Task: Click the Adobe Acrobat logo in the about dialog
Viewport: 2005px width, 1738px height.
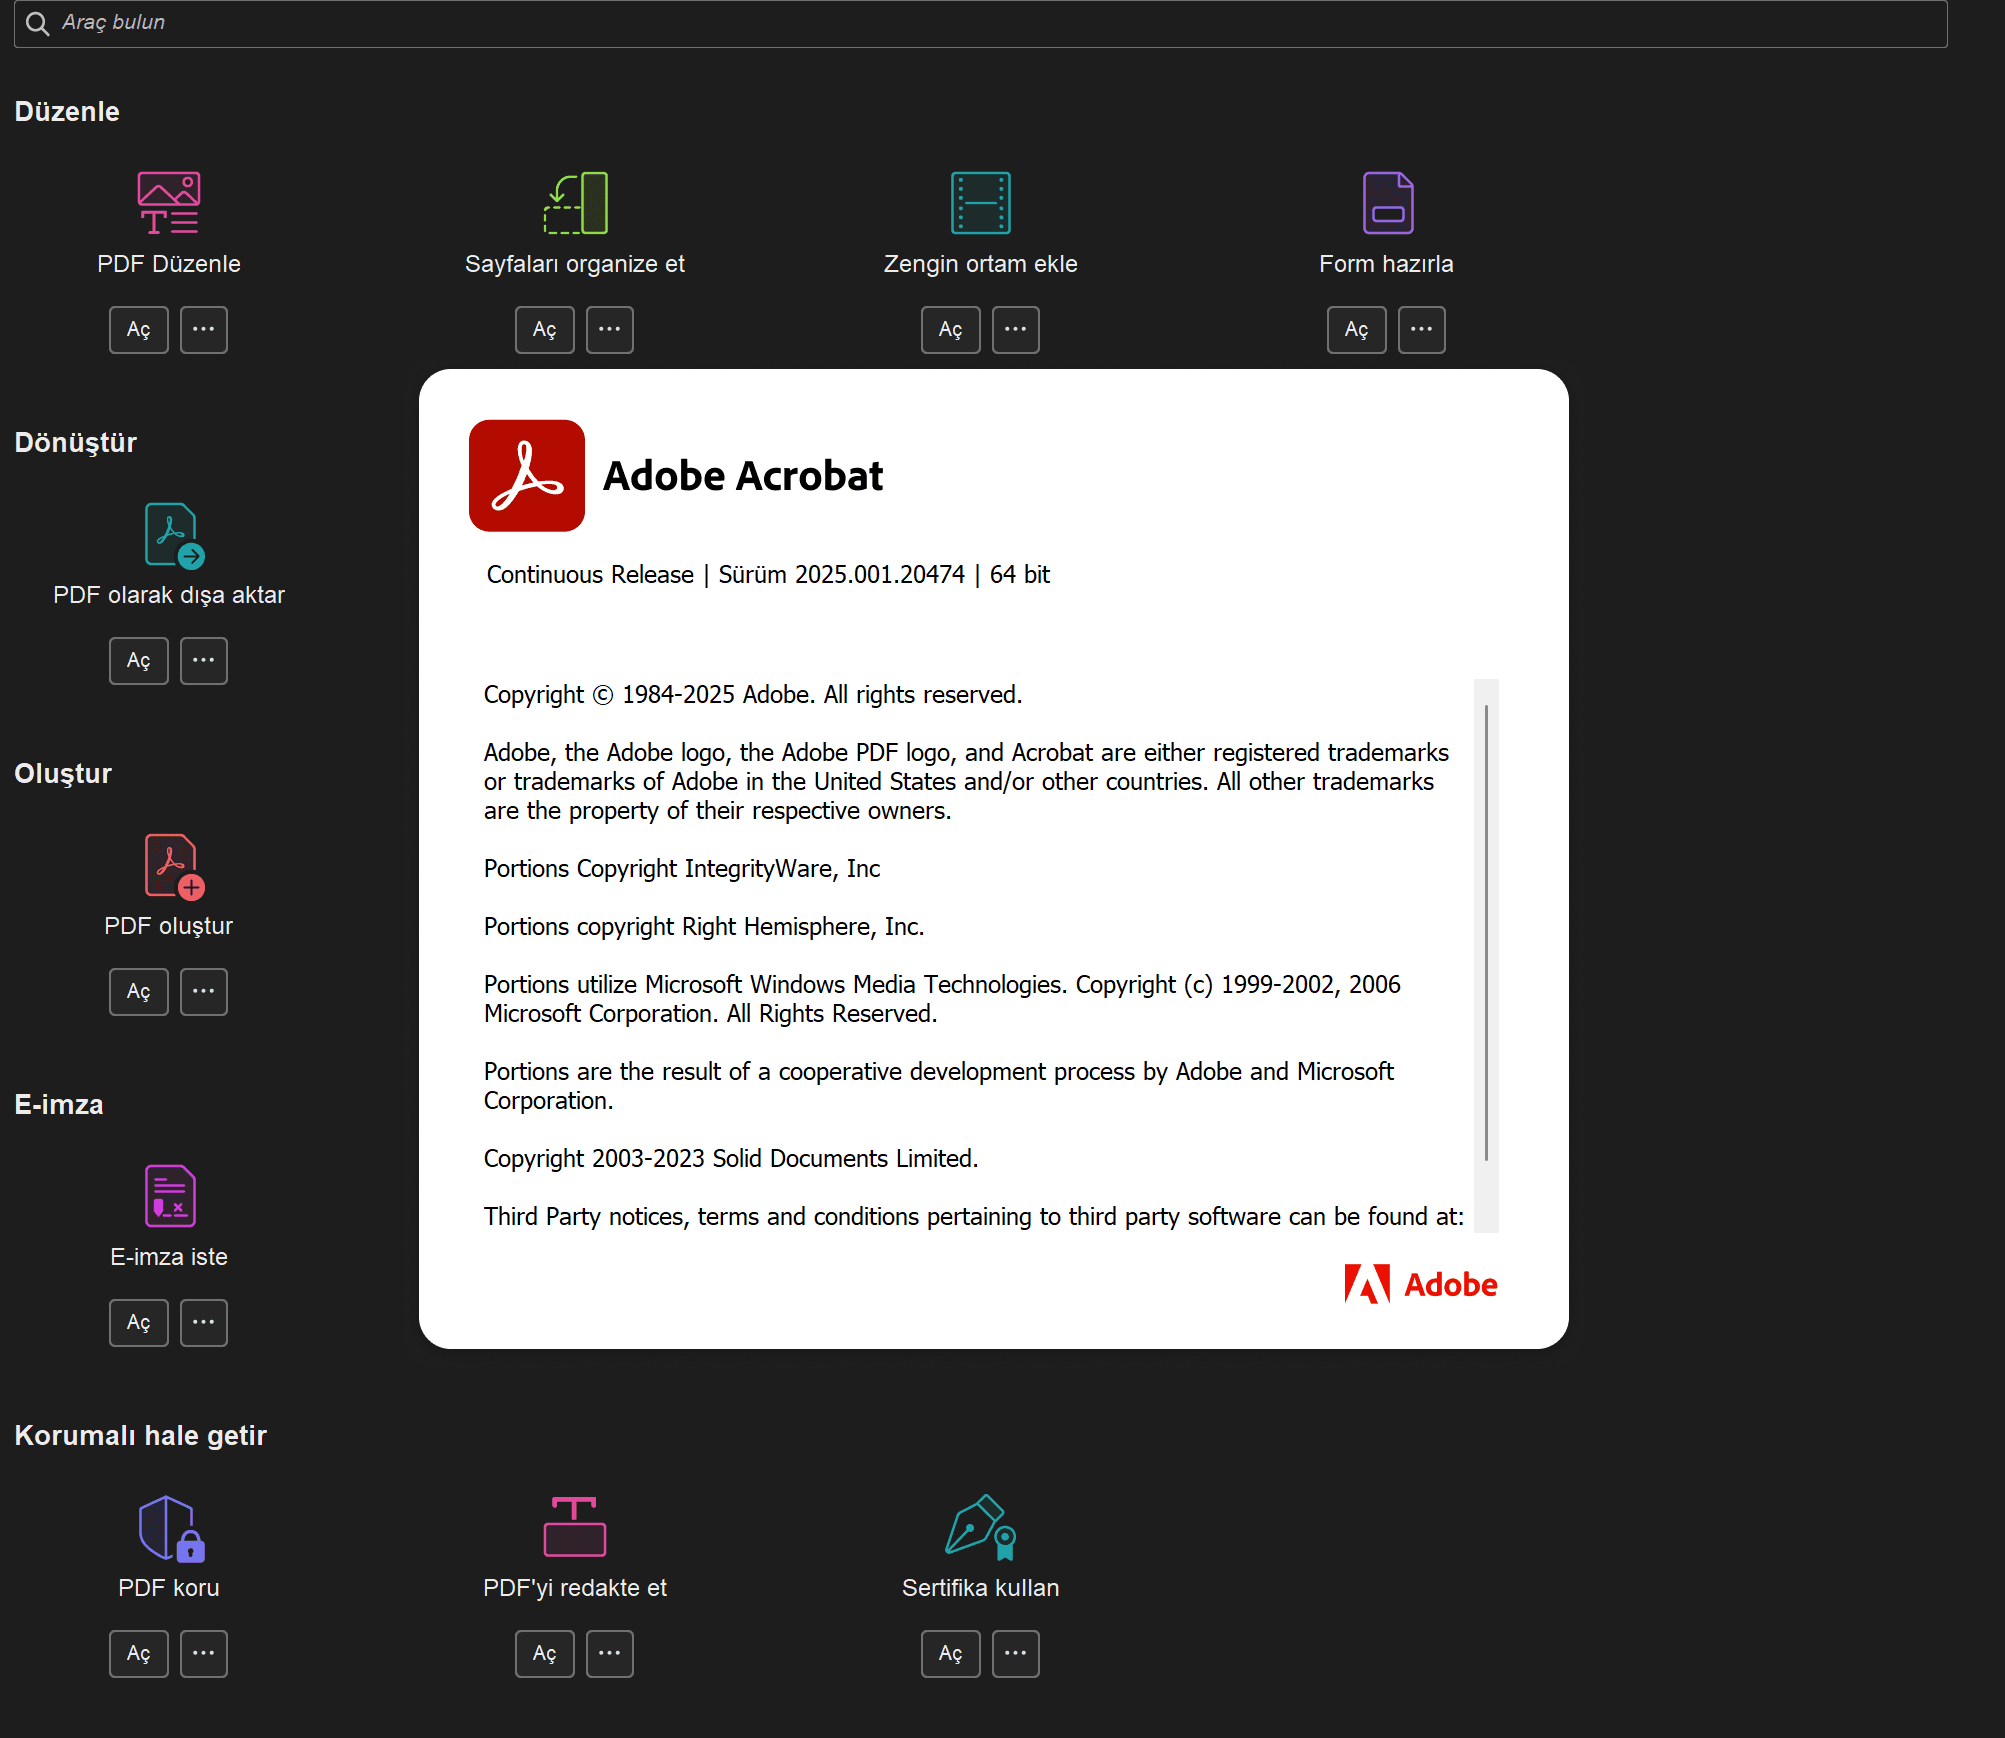Action: [527, 475]
